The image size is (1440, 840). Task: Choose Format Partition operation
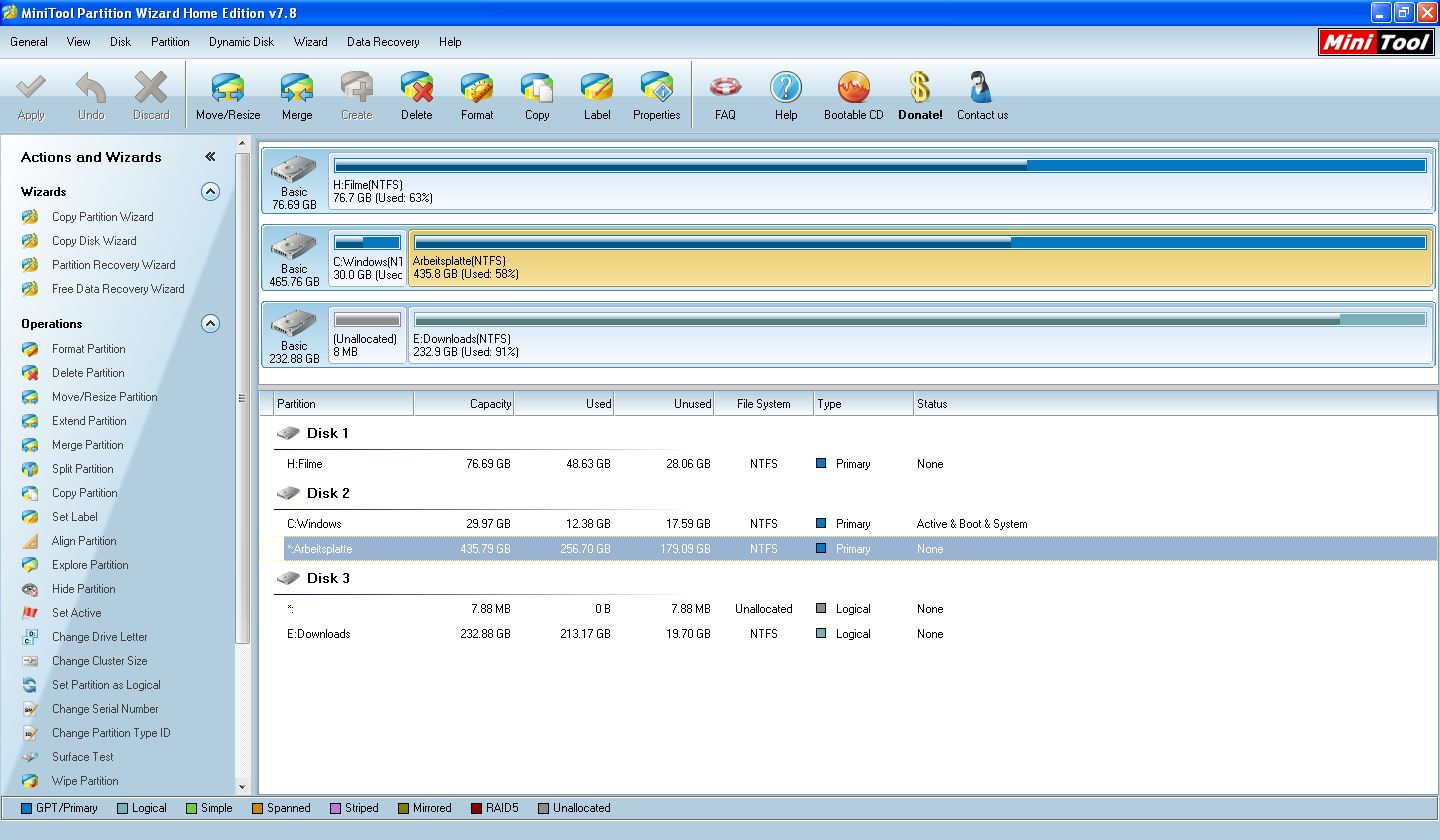tap(88, 349)
